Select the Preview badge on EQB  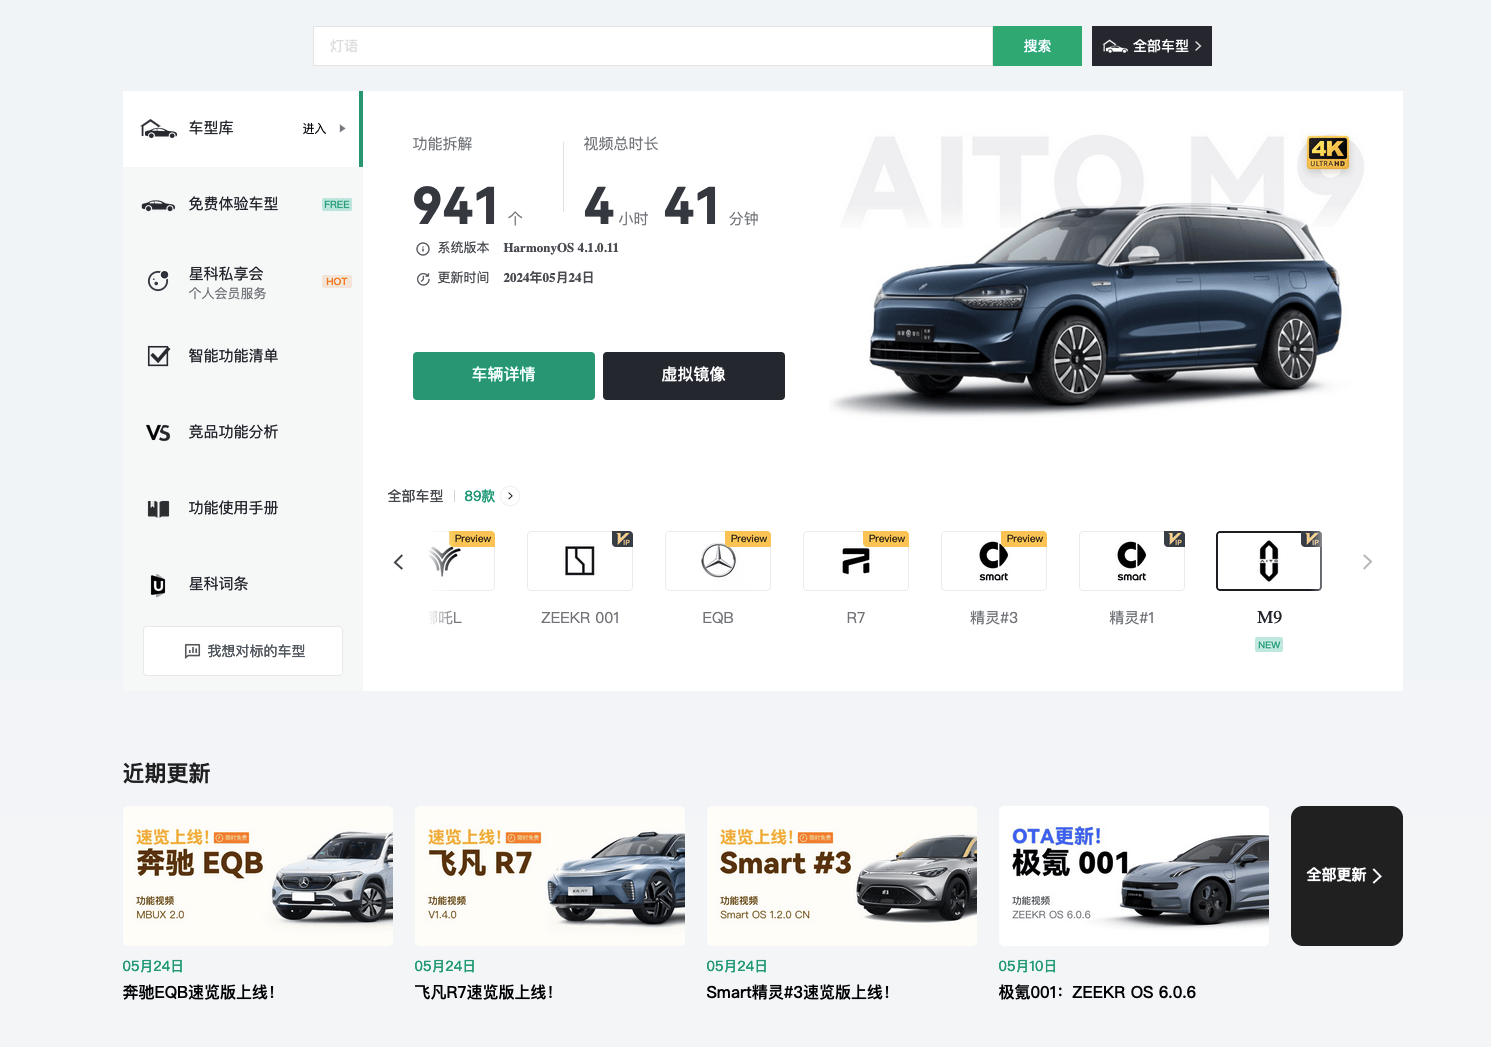coord(747,538)
